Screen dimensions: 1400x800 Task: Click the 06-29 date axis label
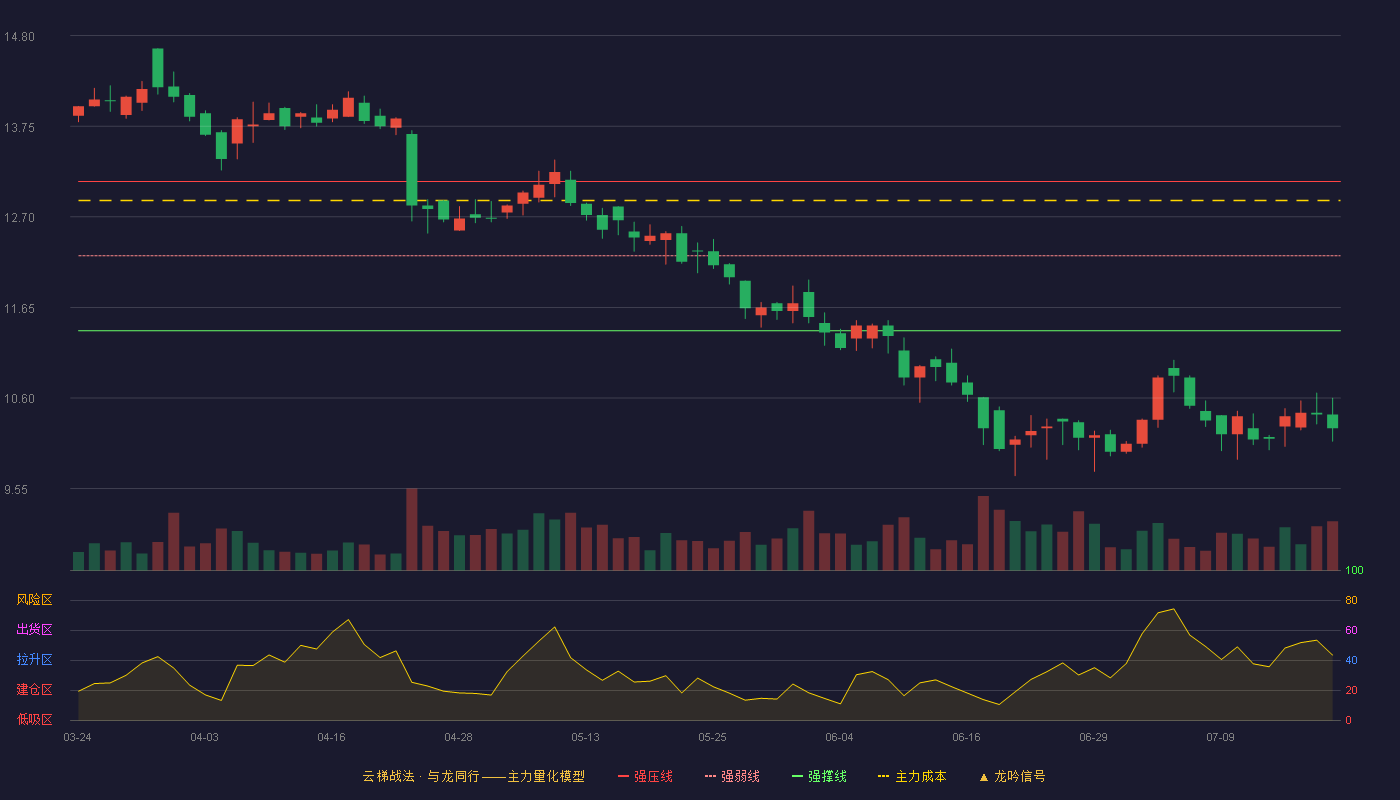pos(1093,737)
